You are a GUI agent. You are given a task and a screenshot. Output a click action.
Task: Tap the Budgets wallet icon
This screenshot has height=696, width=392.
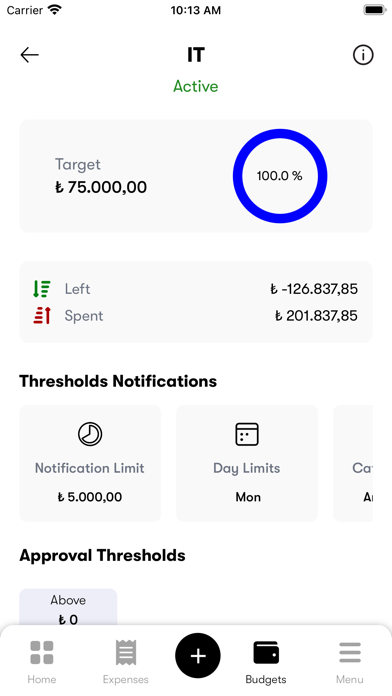[x=266, y=652]
